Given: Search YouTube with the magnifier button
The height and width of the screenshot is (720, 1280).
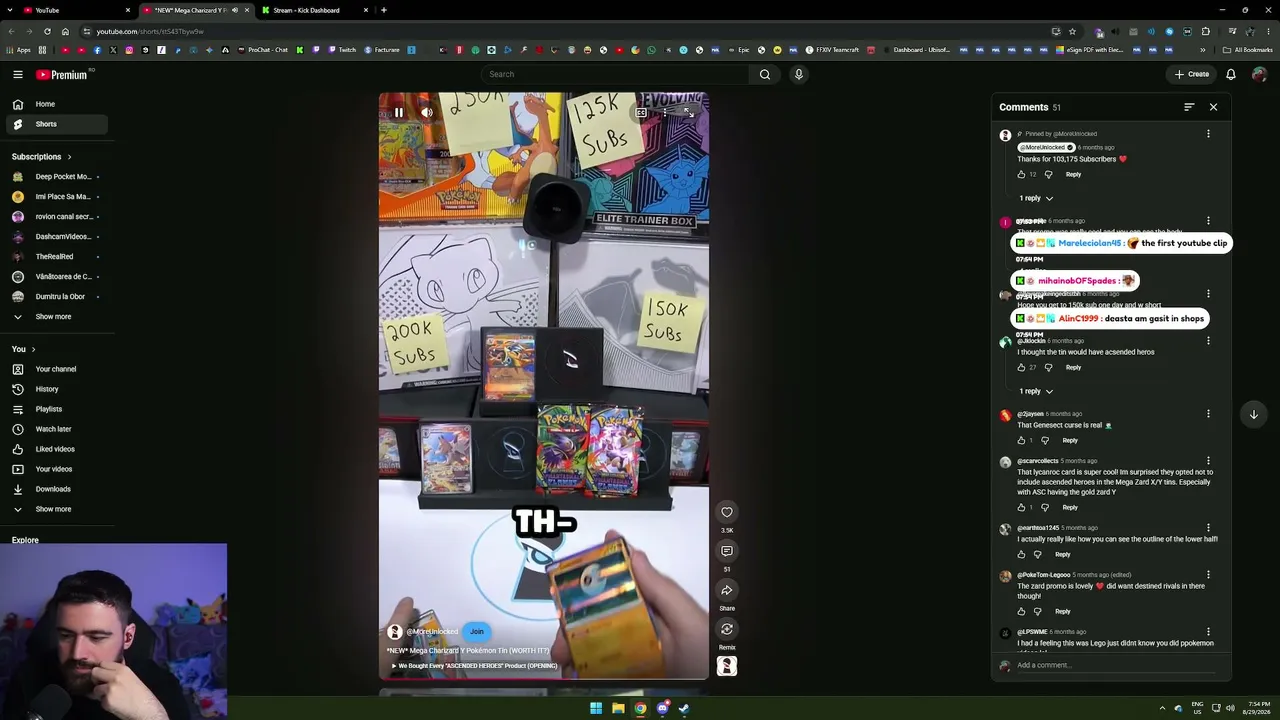Looking at the screenshot, I should point(765,74).
